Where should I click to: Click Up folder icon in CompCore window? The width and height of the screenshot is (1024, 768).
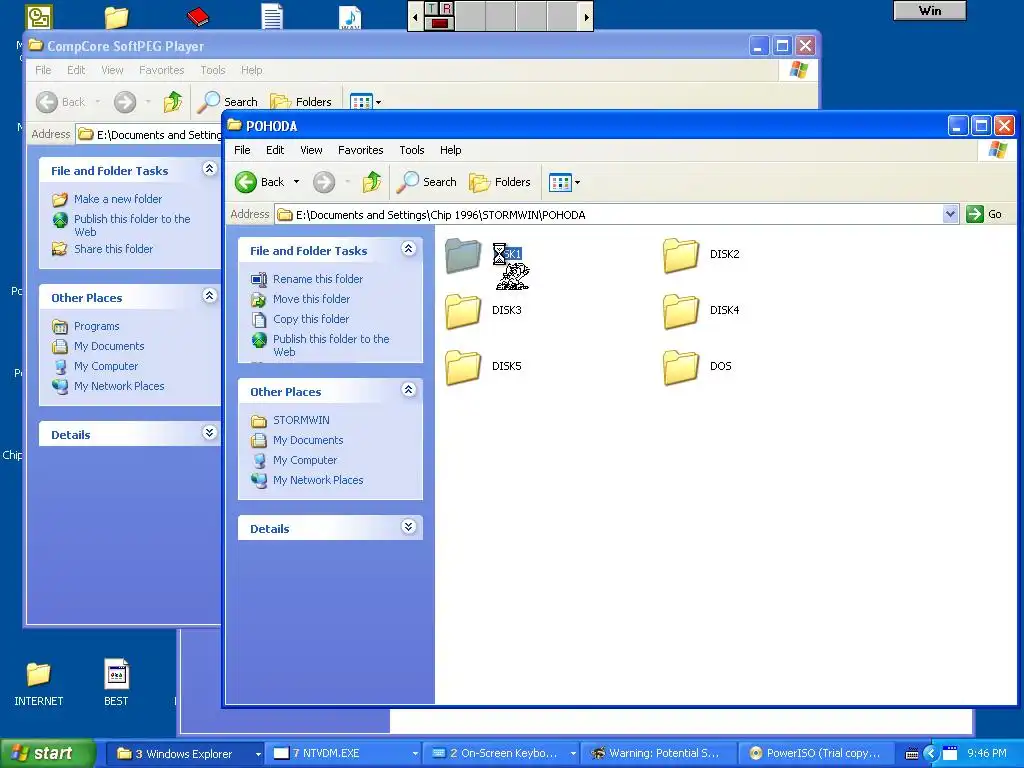[173, 102]
